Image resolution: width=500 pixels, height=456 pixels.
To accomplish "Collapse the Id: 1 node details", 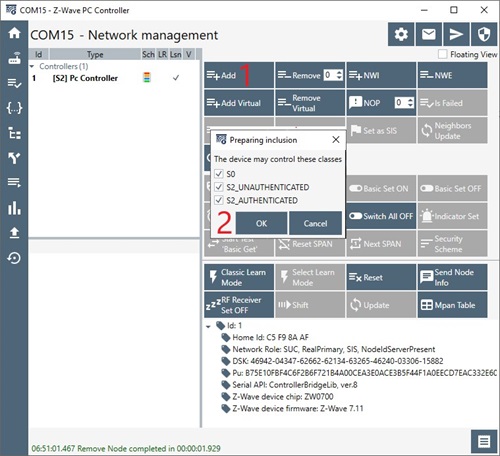I will tap(209, 326).
